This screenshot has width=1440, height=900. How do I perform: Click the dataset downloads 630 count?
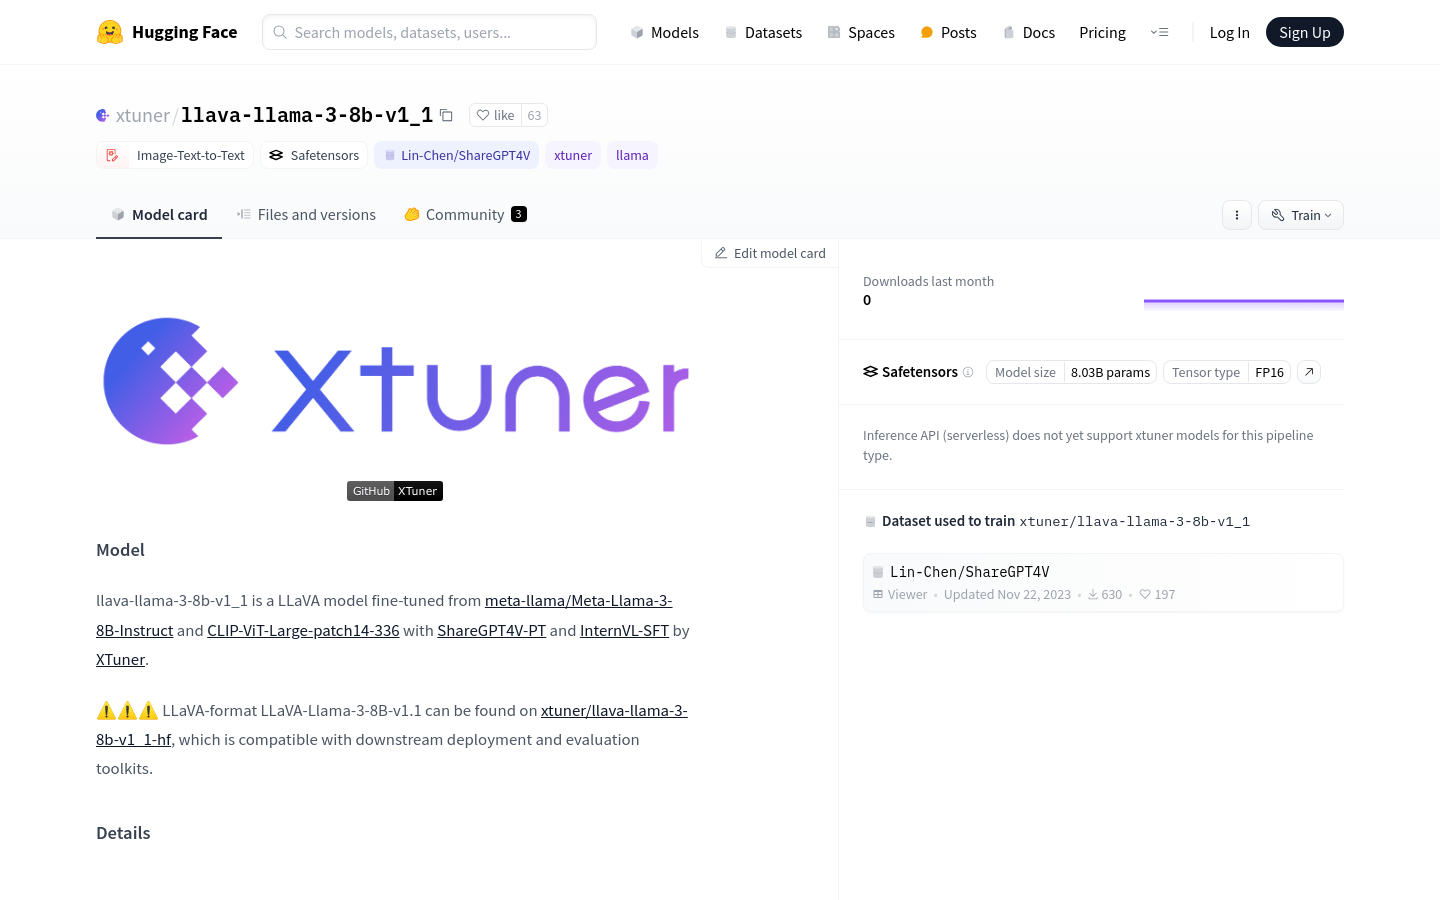[x=1105, y=594]
